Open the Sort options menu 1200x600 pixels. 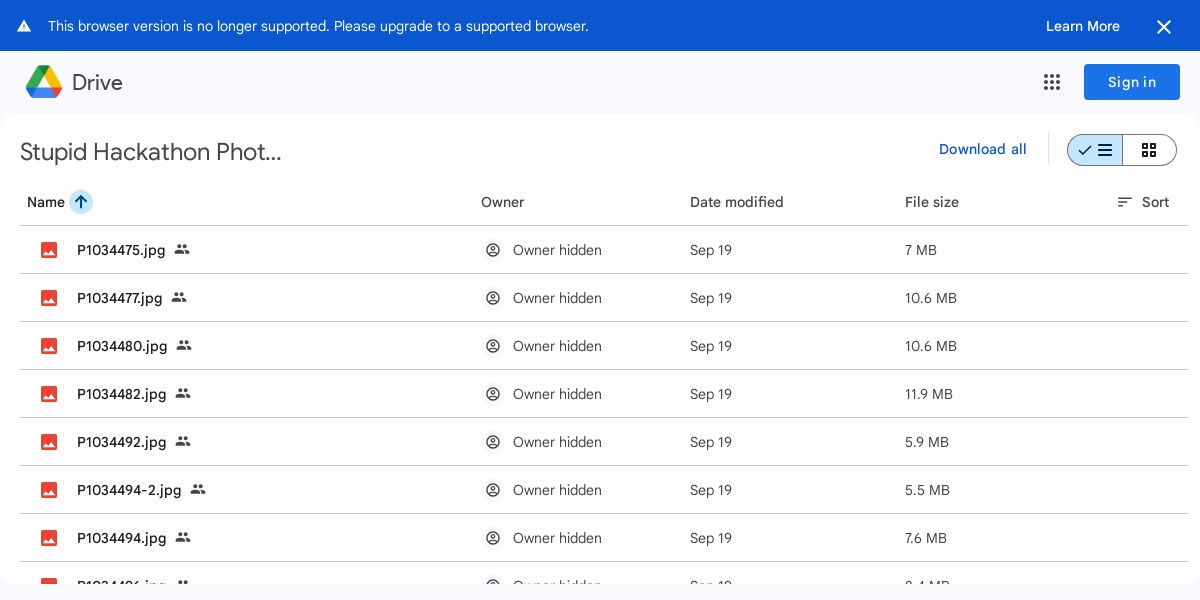1143,202
